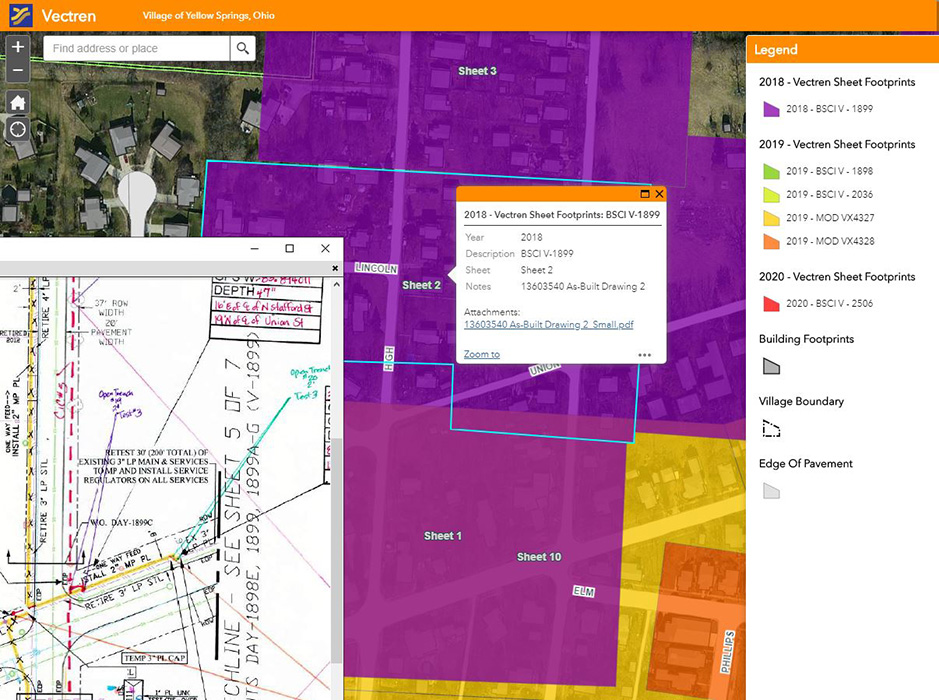The width and height of the screenshot is (939, 700).
Task: Click the Zoom to link
Action: click(x=482, y=354)
